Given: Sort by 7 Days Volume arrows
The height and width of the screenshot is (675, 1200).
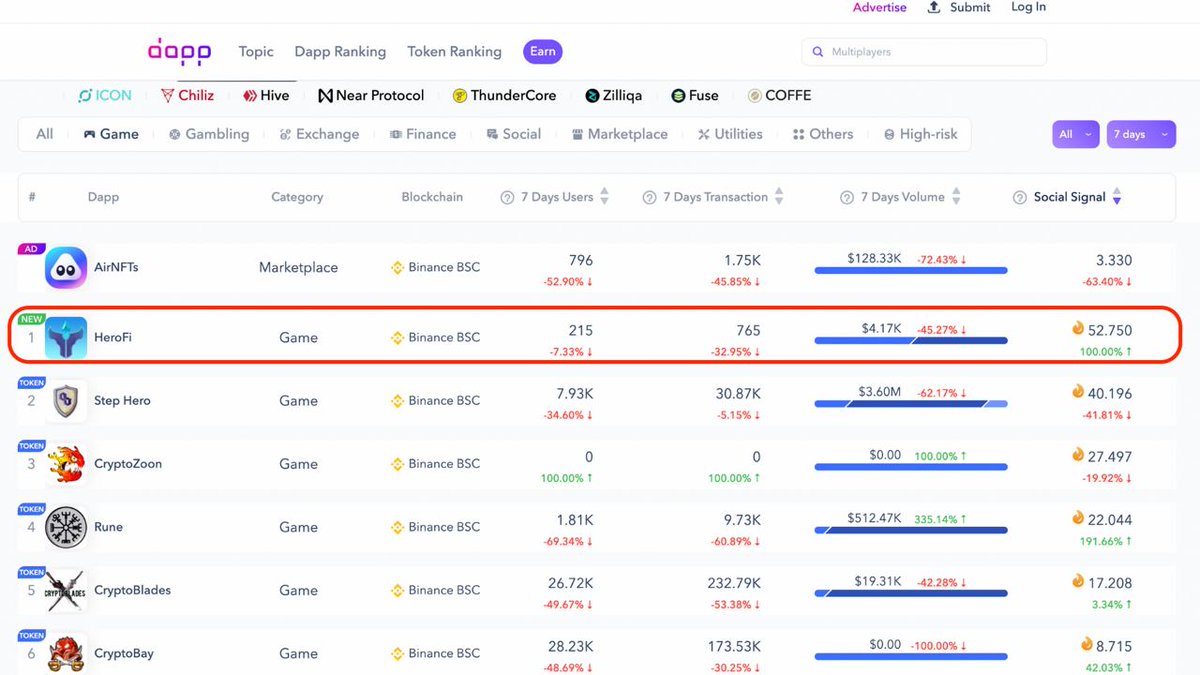Looking at the screenshot, I should tap(956, 197).
